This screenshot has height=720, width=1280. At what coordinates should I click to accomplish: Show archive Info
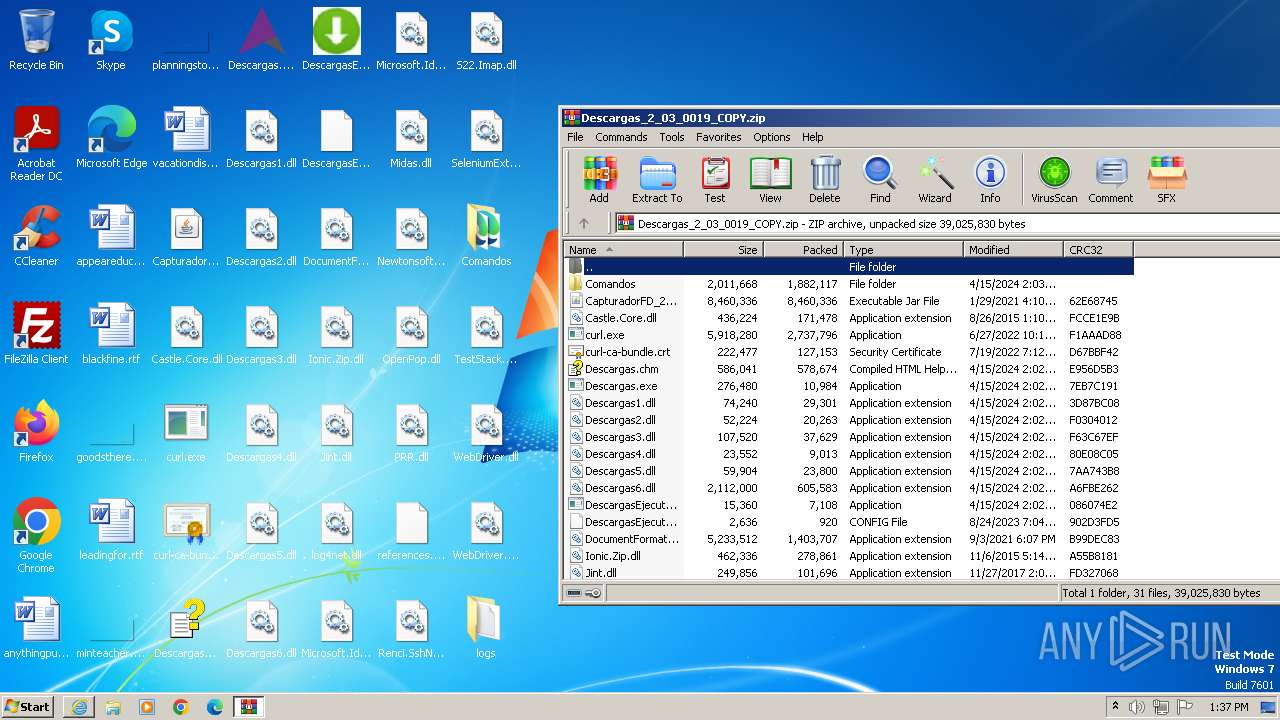[x=990, y=180]
